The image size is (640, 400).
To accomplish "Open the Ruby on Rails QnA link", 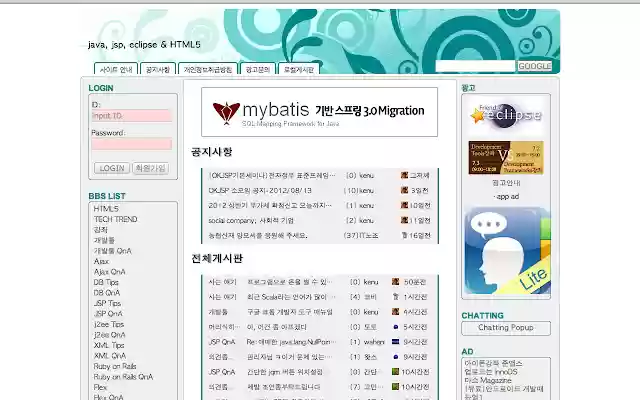I will click(x=123, y=377).
